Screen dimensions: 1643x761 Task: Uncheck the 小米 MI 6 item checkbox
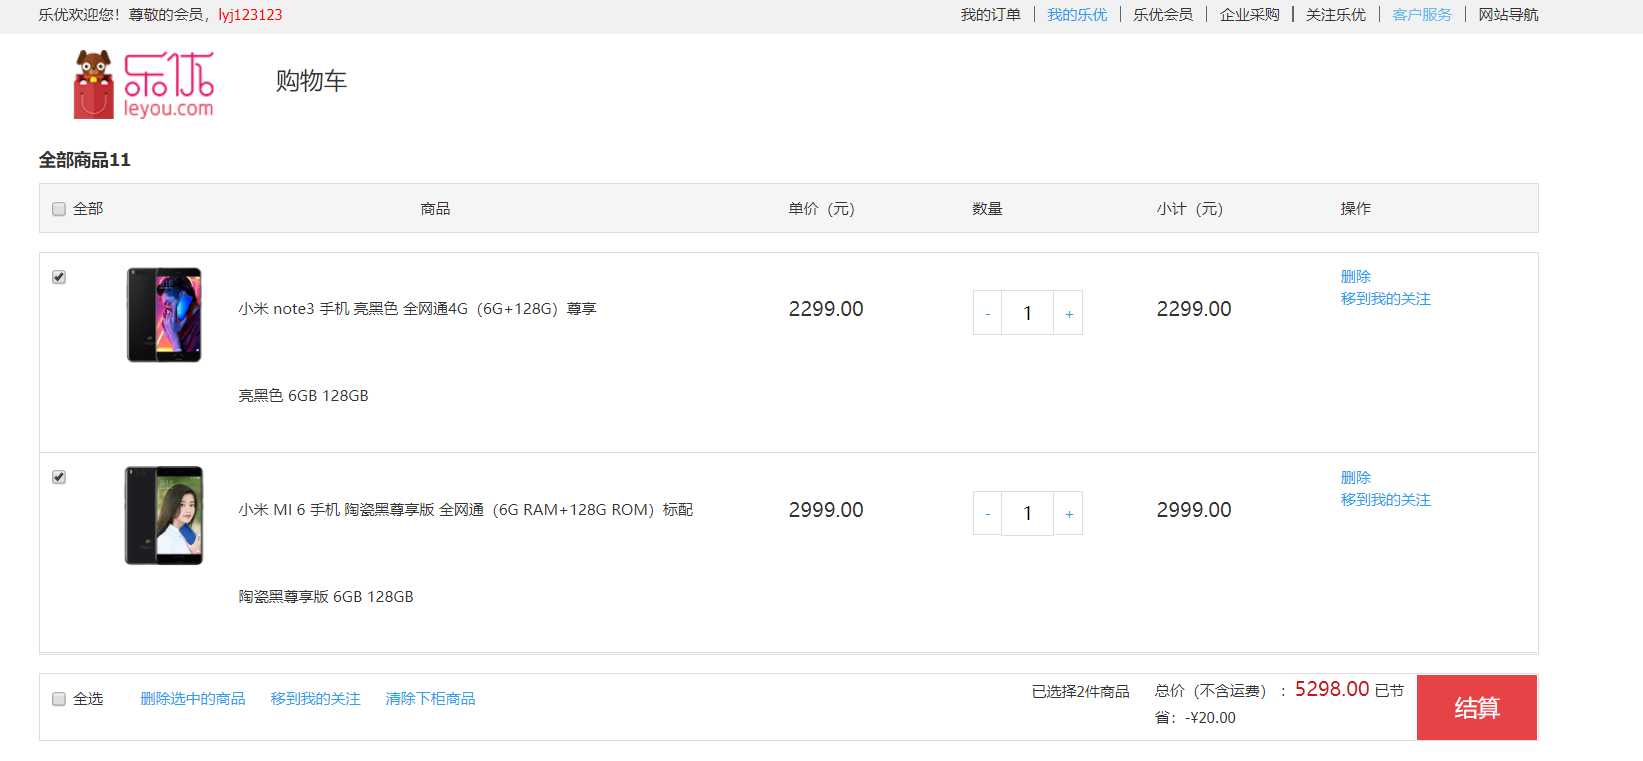pos(59,477)
